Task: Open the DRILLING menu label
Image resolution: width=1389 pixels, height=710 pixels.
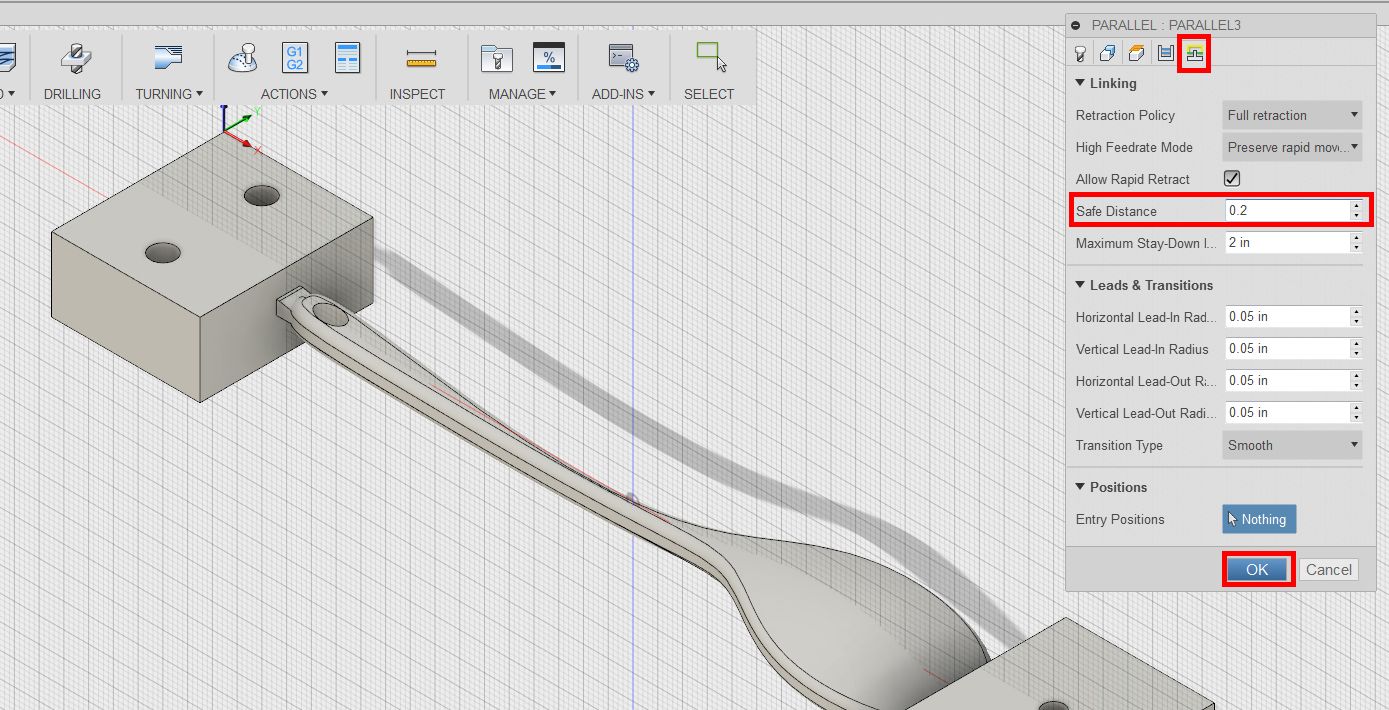Action: coord(72,94)
